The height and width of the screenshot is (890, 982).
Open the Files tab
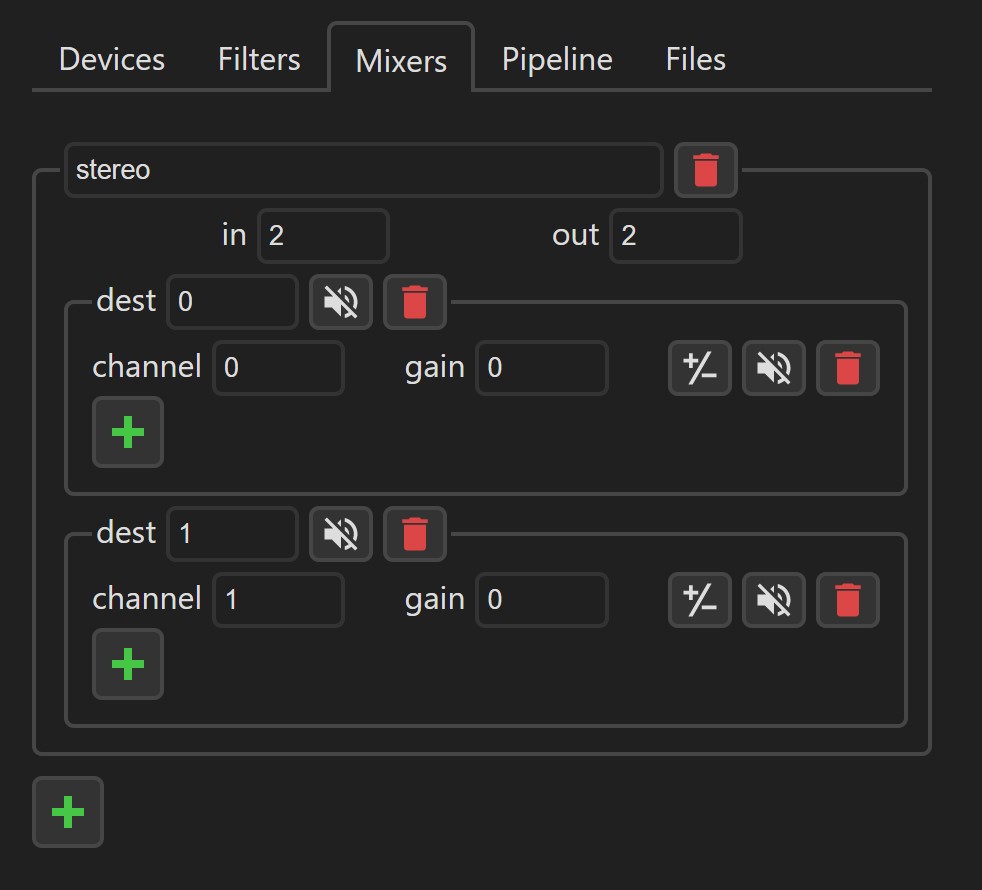pyautogui.click(x=695, y=60)
